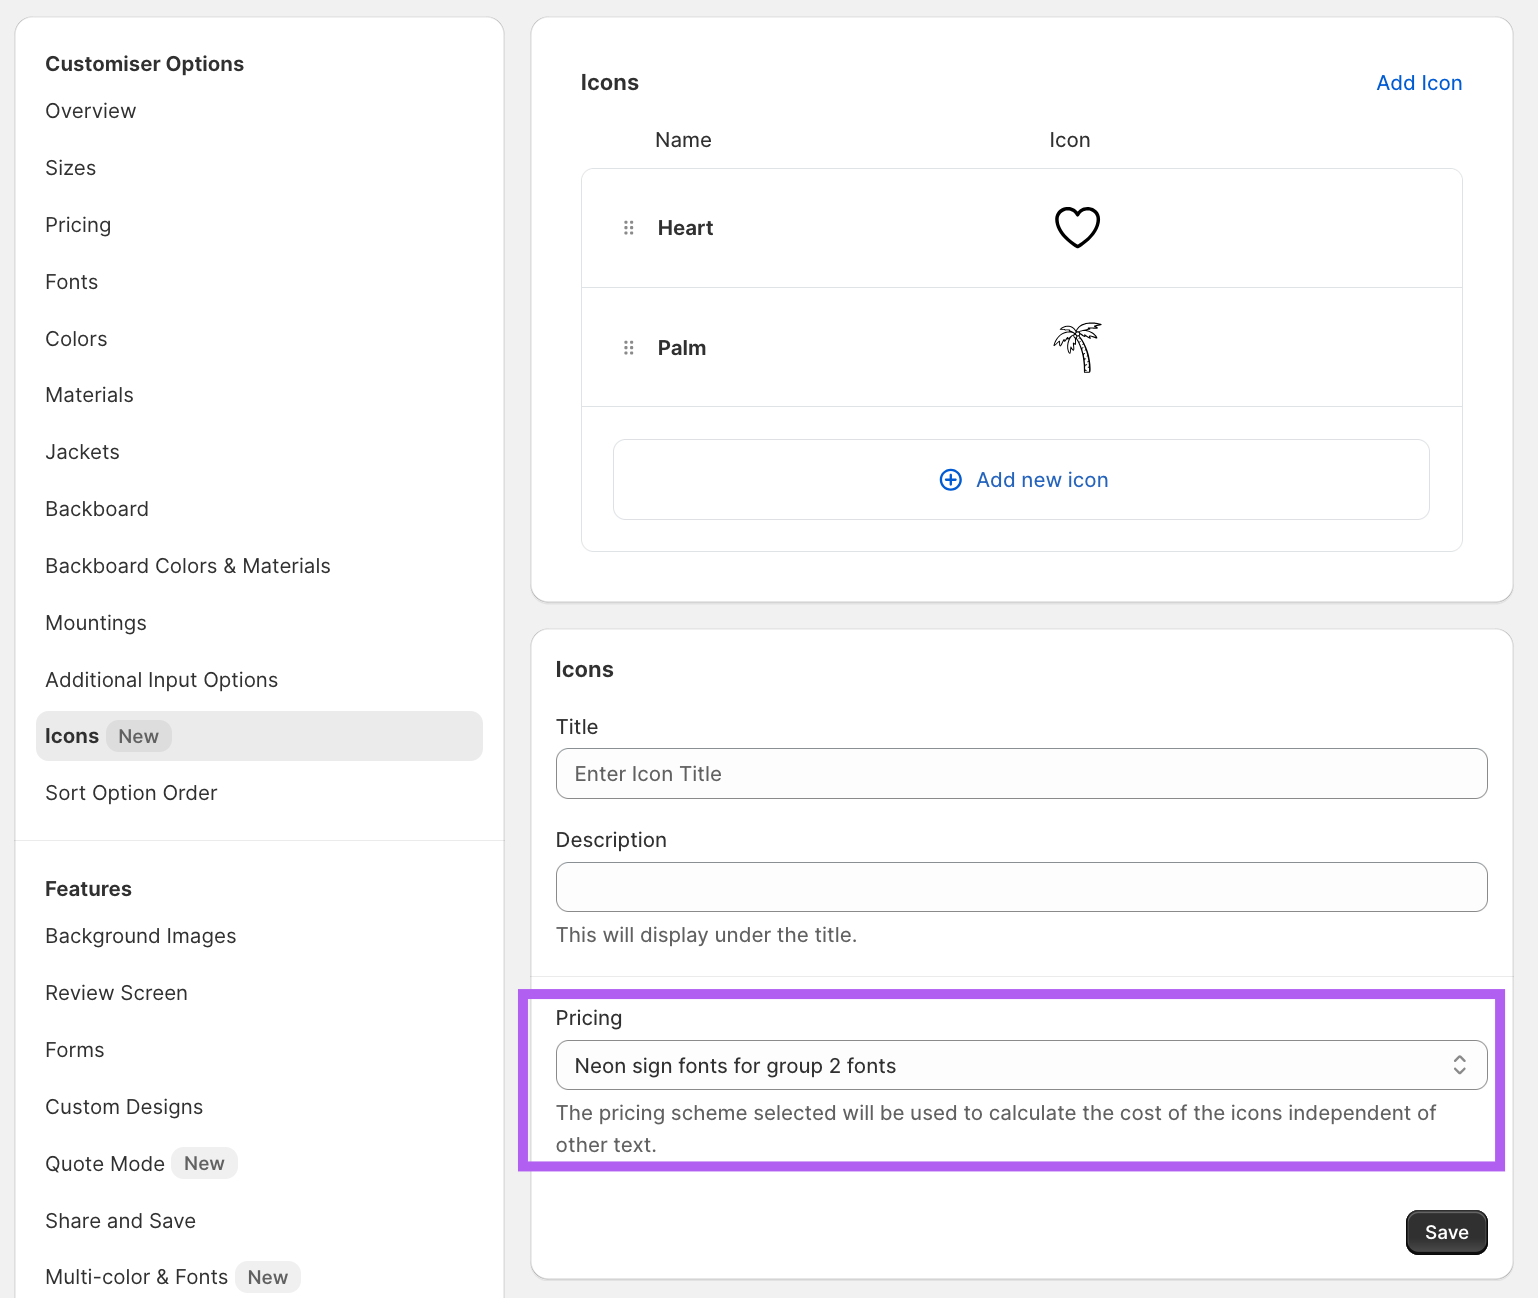Click the Description input field
The image size is (1538, 1298).
point(1020,887)
